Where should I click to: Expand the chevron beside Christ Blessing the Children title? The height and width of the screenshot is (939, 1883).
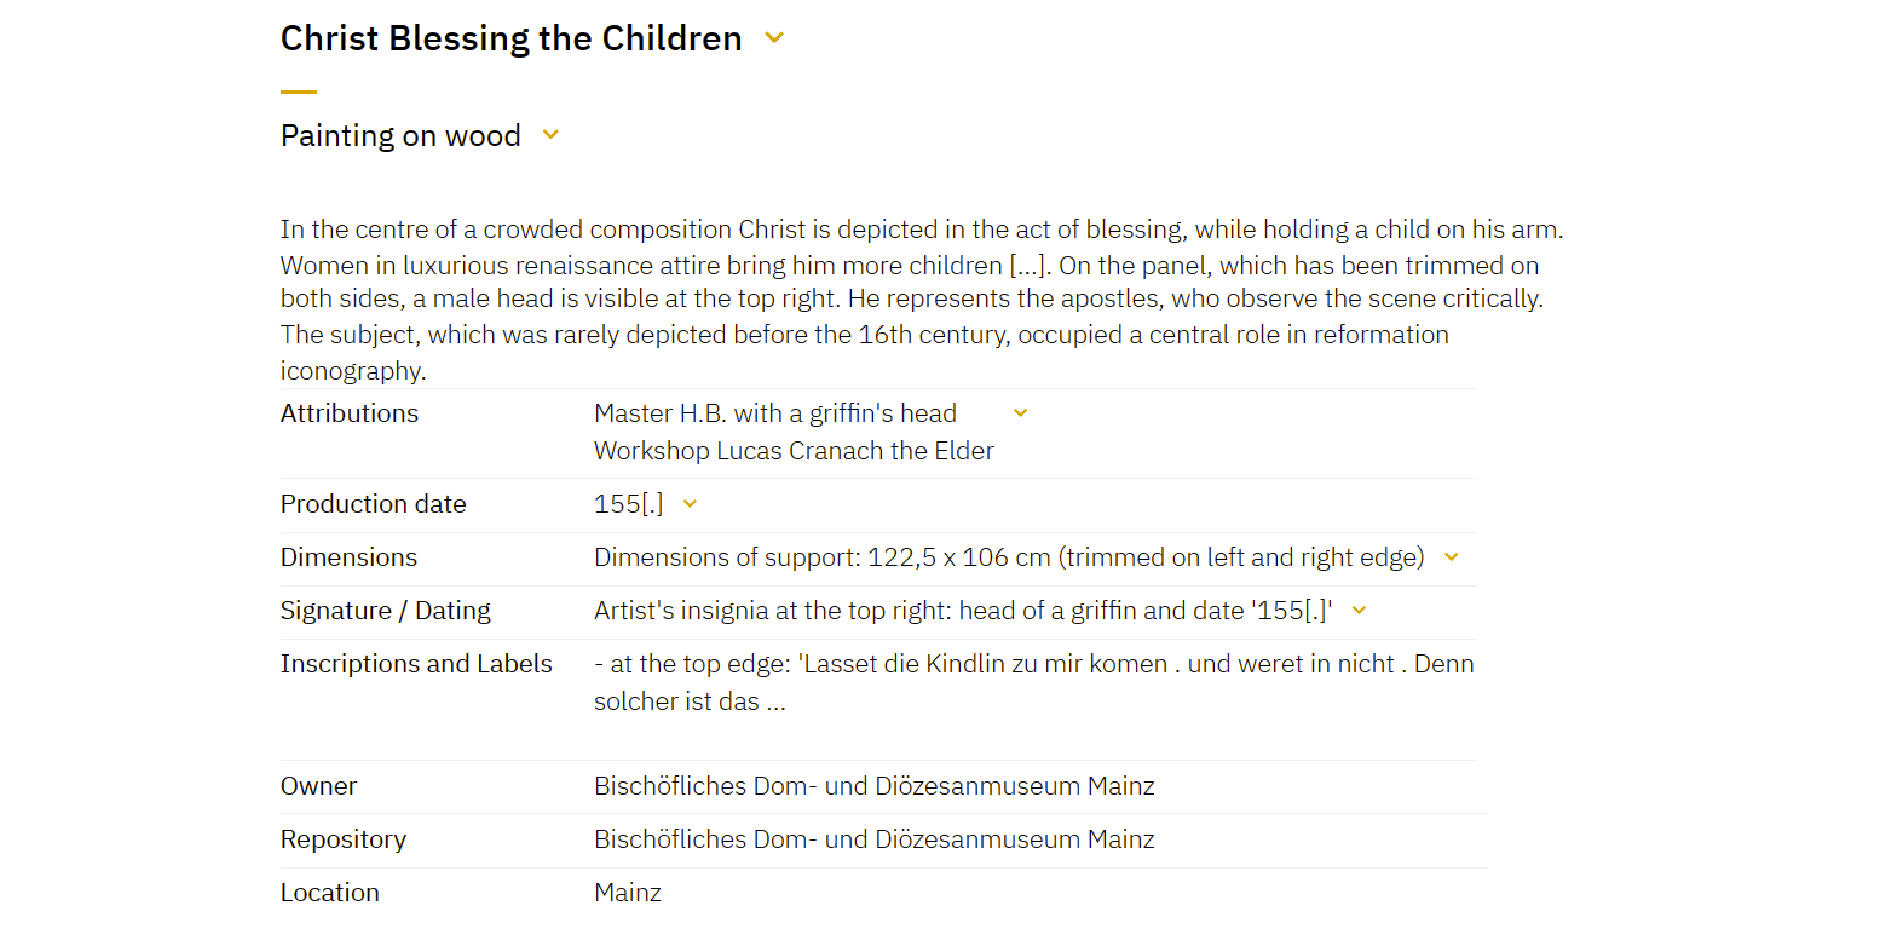(x=774, y=38)
